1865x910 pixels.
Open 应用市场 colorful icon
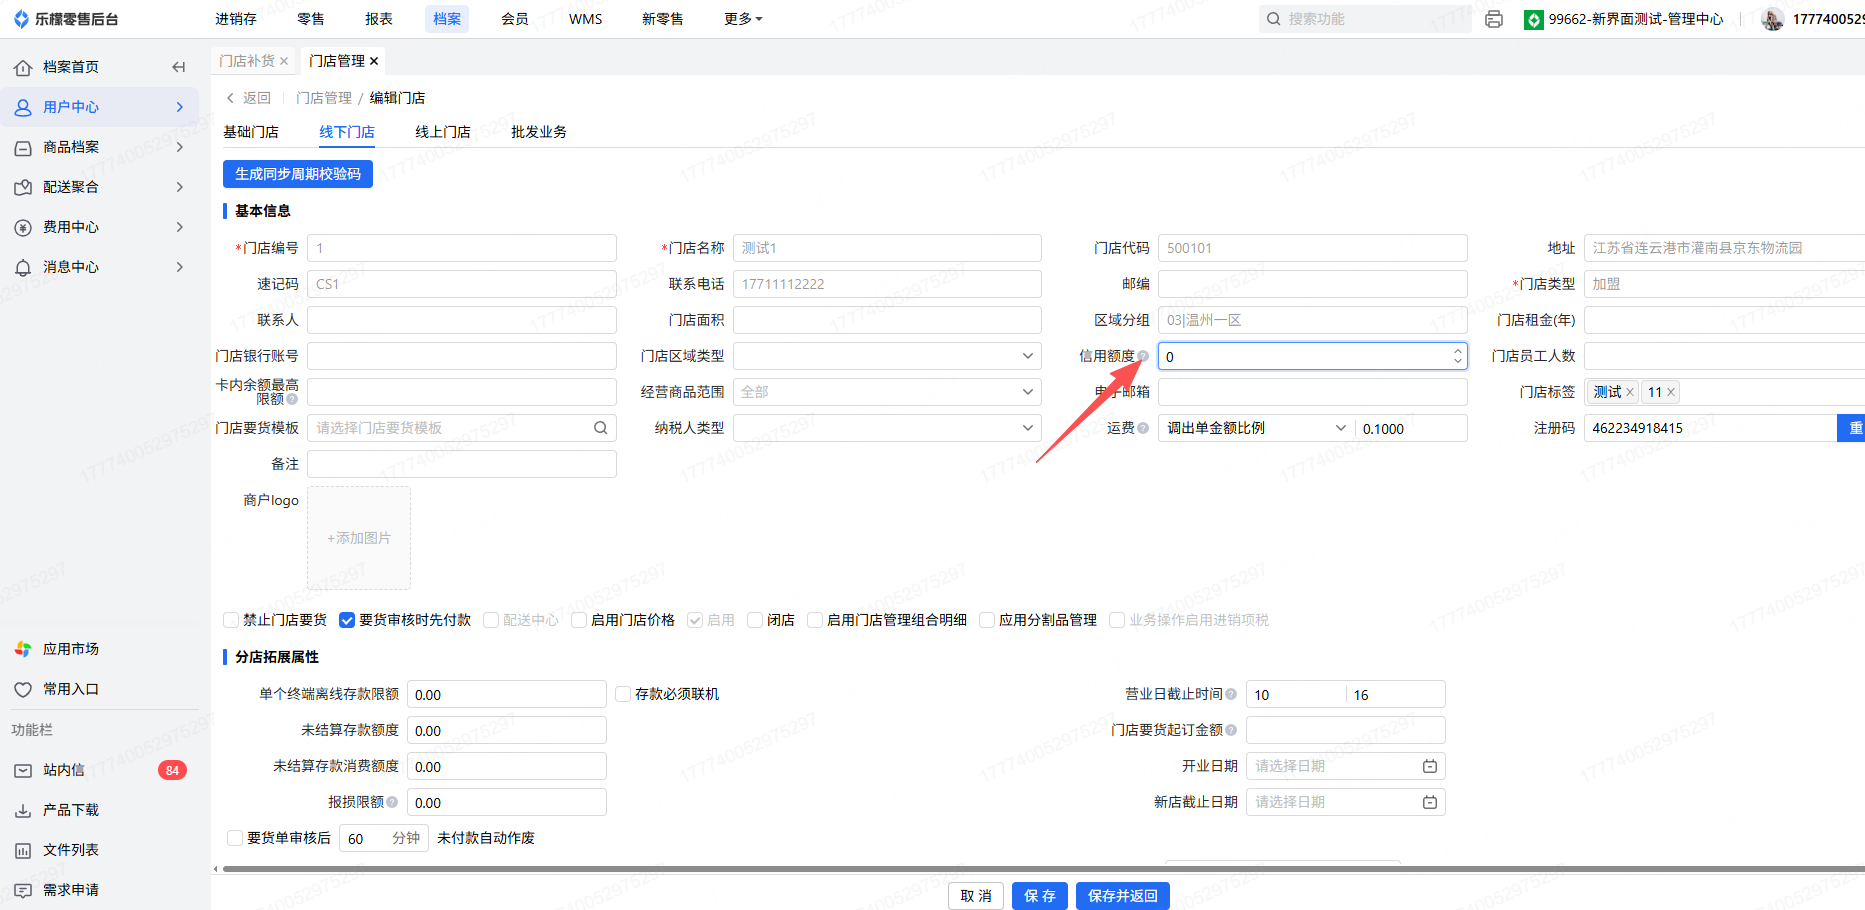point(23,649)
